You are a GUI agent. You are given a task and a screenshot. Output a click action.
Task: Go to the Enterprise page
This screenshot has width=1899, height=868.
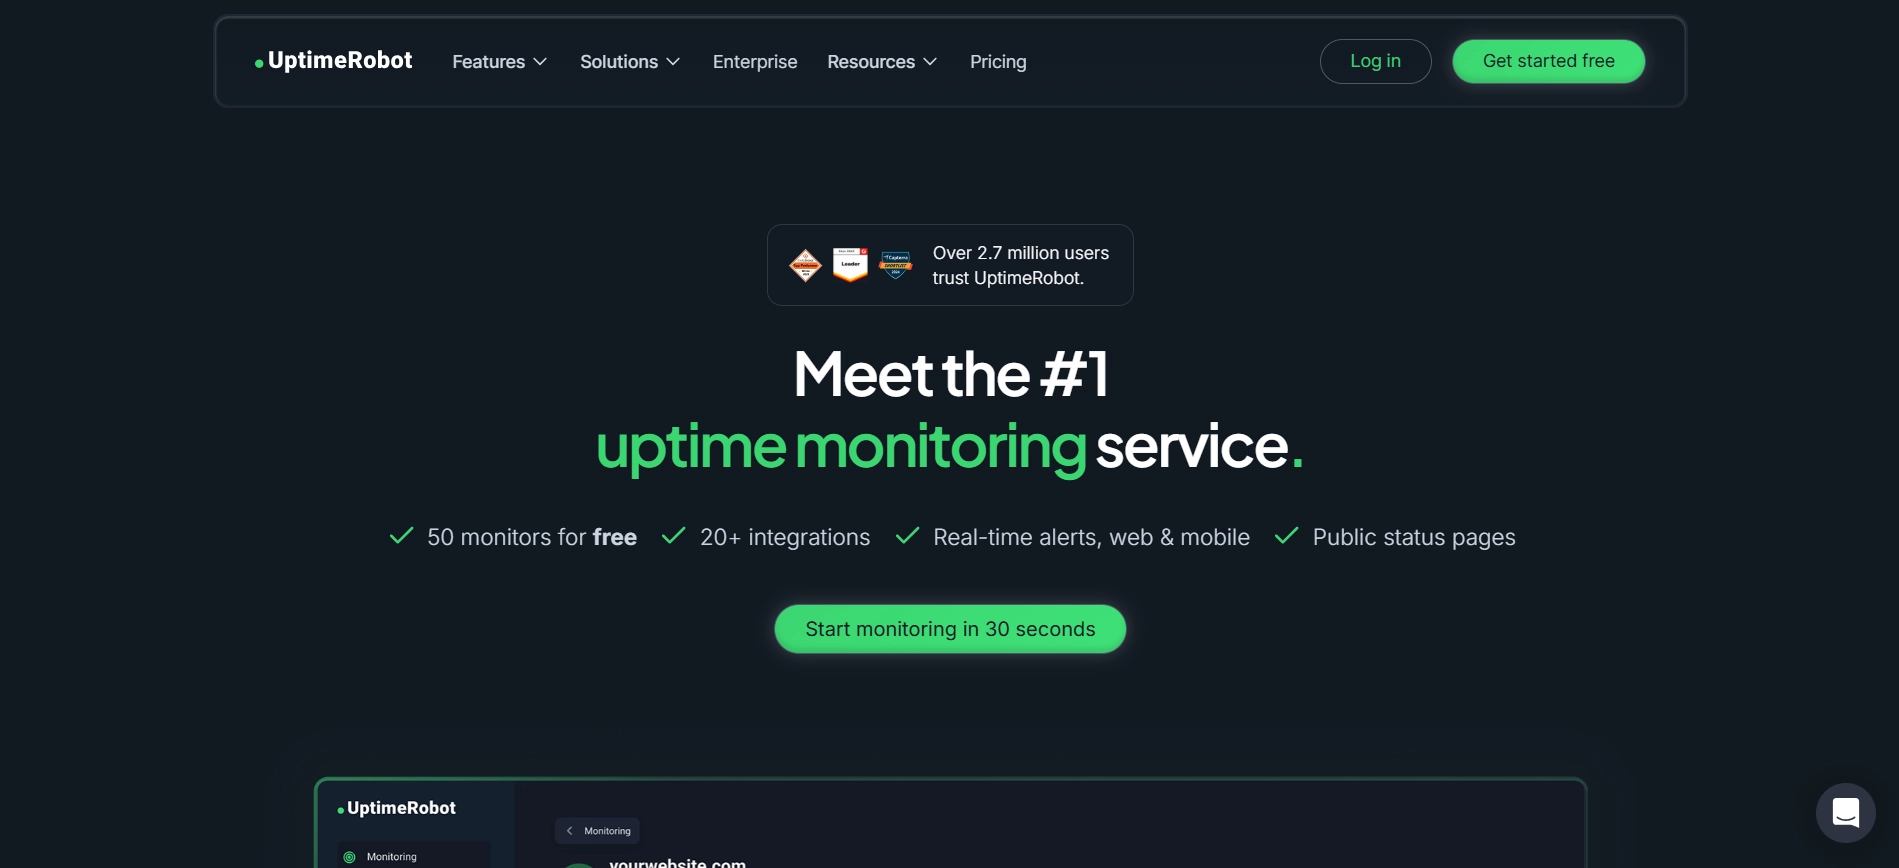tap(755, 62)
